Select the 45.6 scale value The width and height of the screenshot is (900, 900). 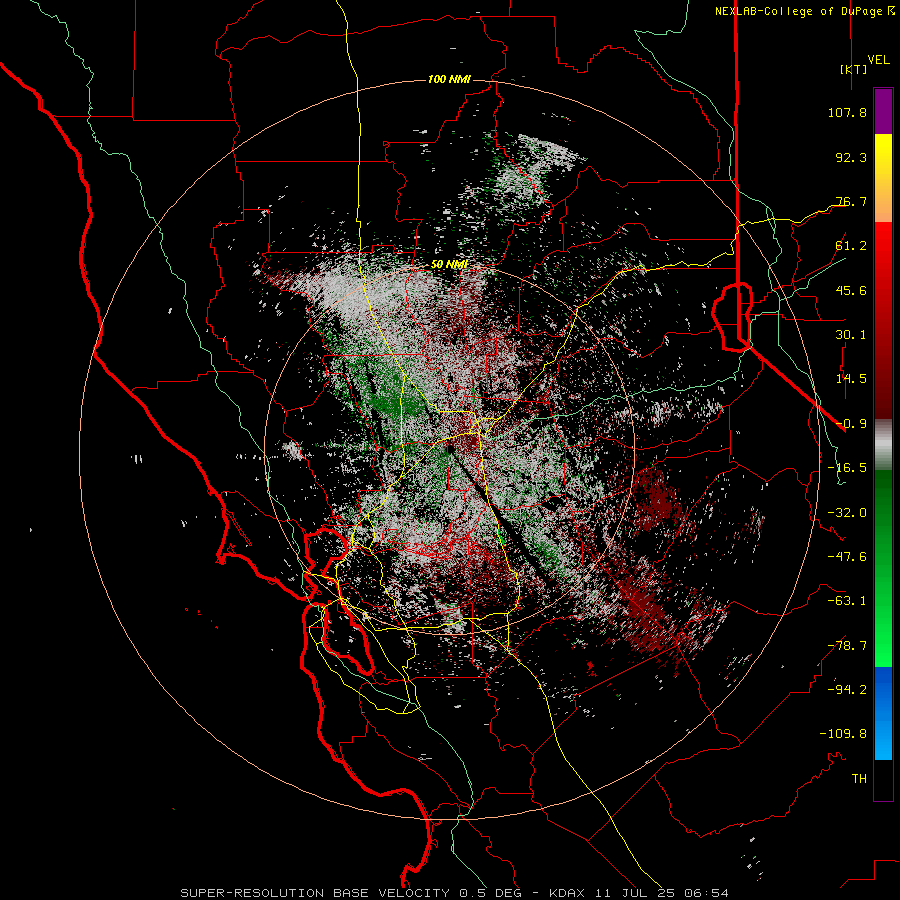coord(851,290)
